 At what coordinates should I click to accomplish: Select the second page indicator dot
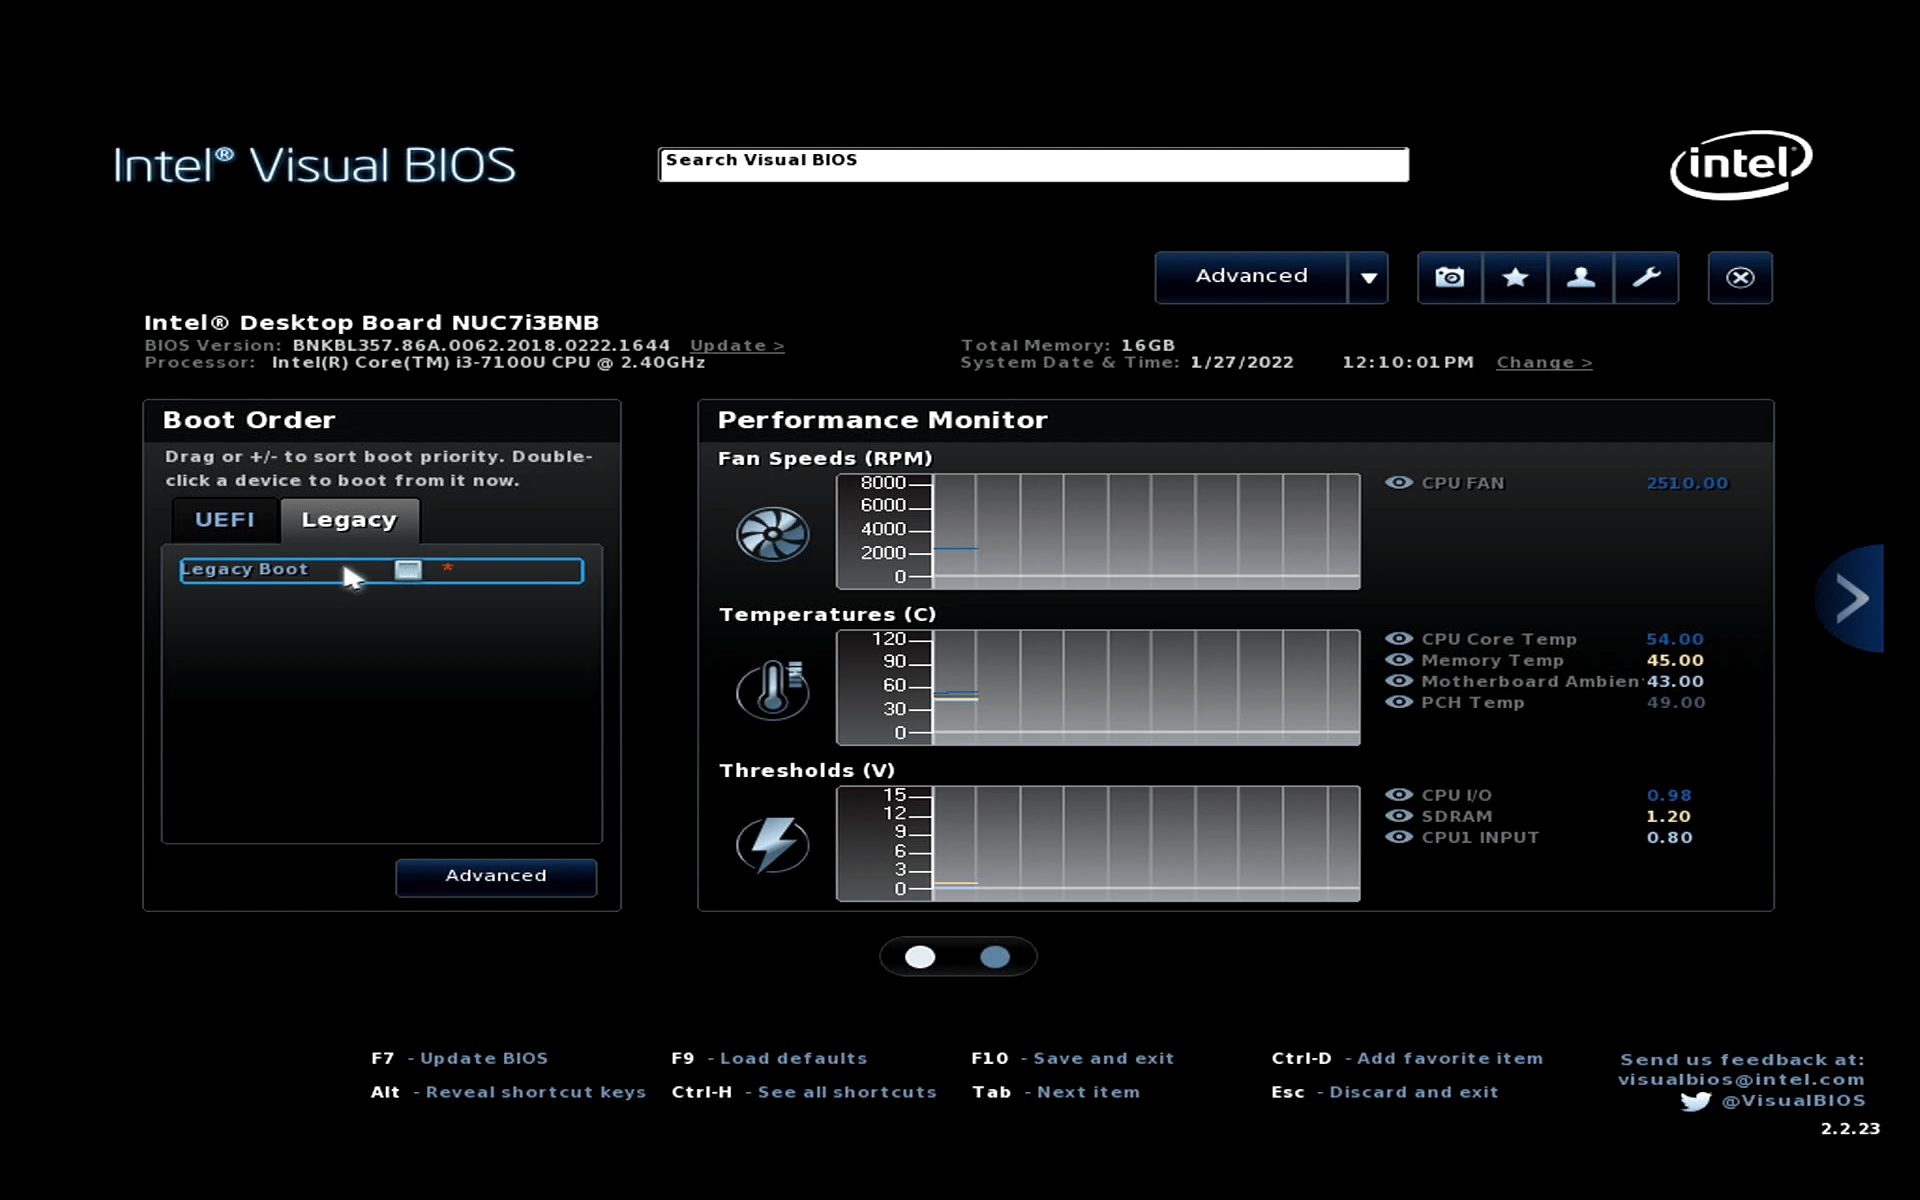pos(995,957)
